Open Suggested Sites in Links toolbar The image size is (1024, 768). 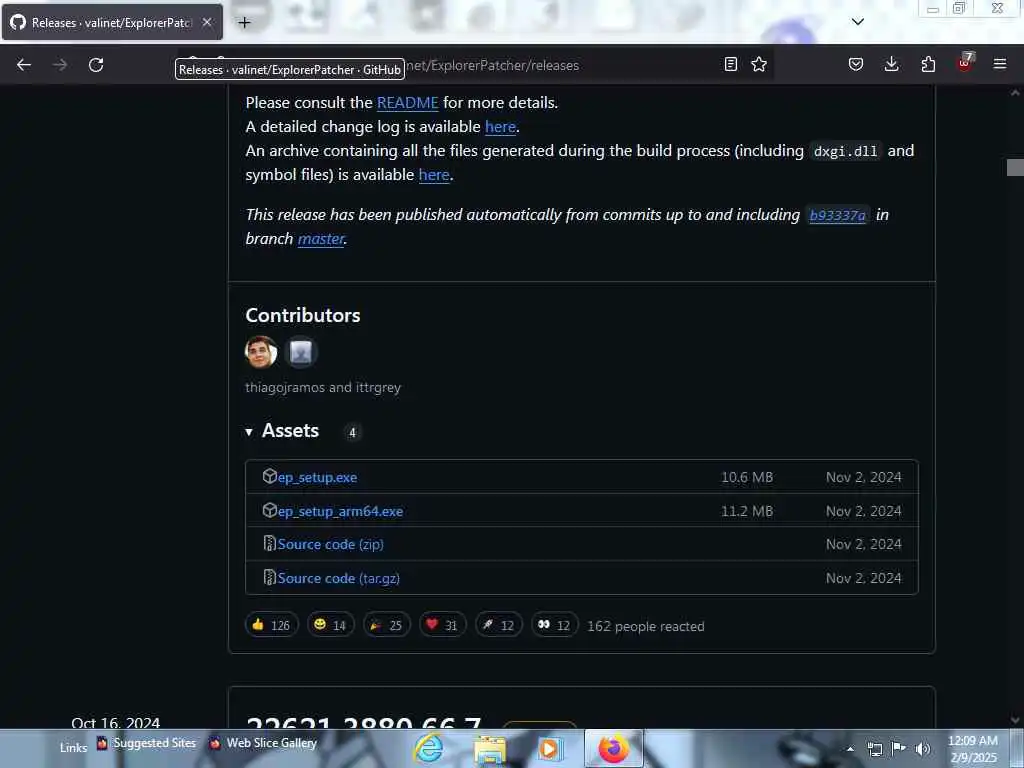[x=146, y=743]
